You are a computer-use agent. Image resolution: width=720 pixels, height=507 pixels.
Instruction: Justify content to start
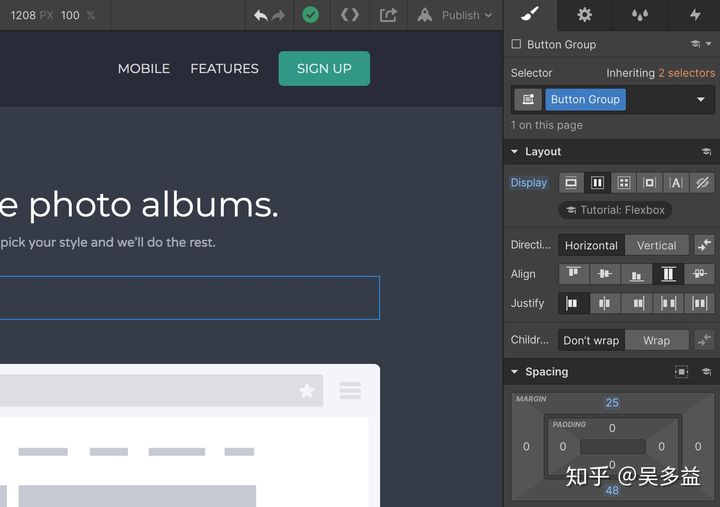[573, 303]
